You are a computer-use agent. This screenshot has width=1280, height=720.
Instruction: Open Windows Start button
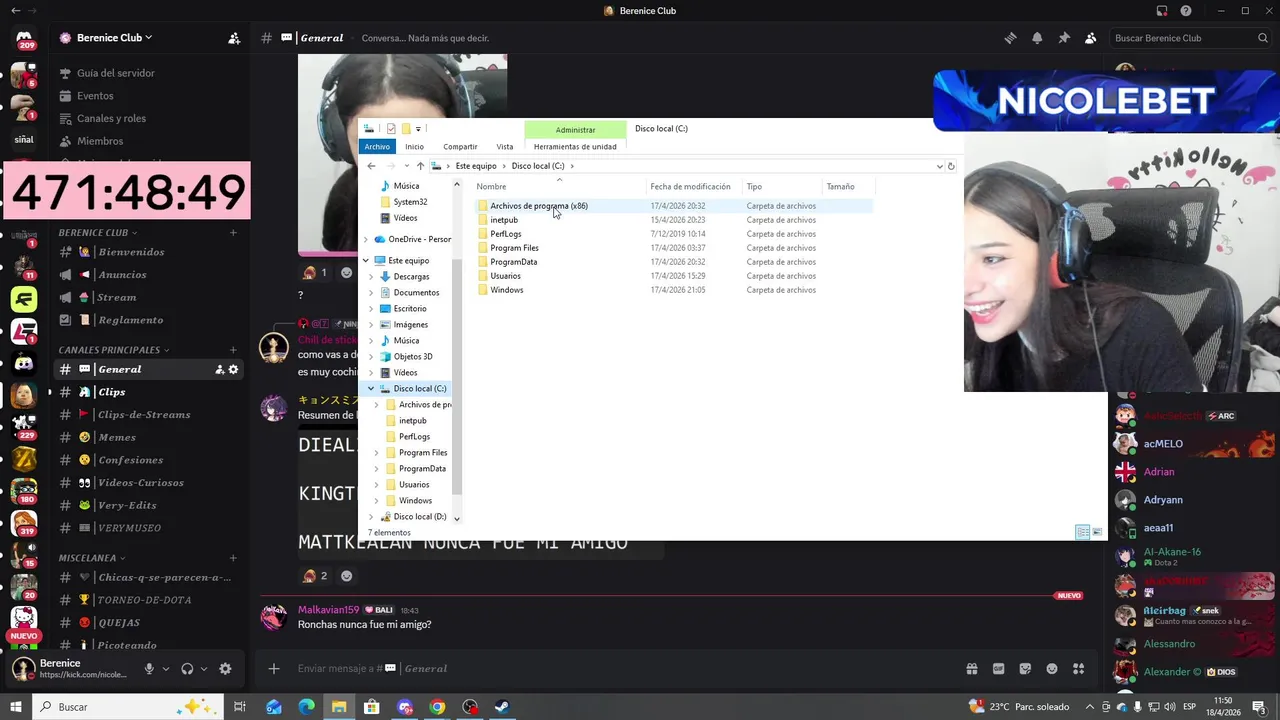[x=16, y=707]
